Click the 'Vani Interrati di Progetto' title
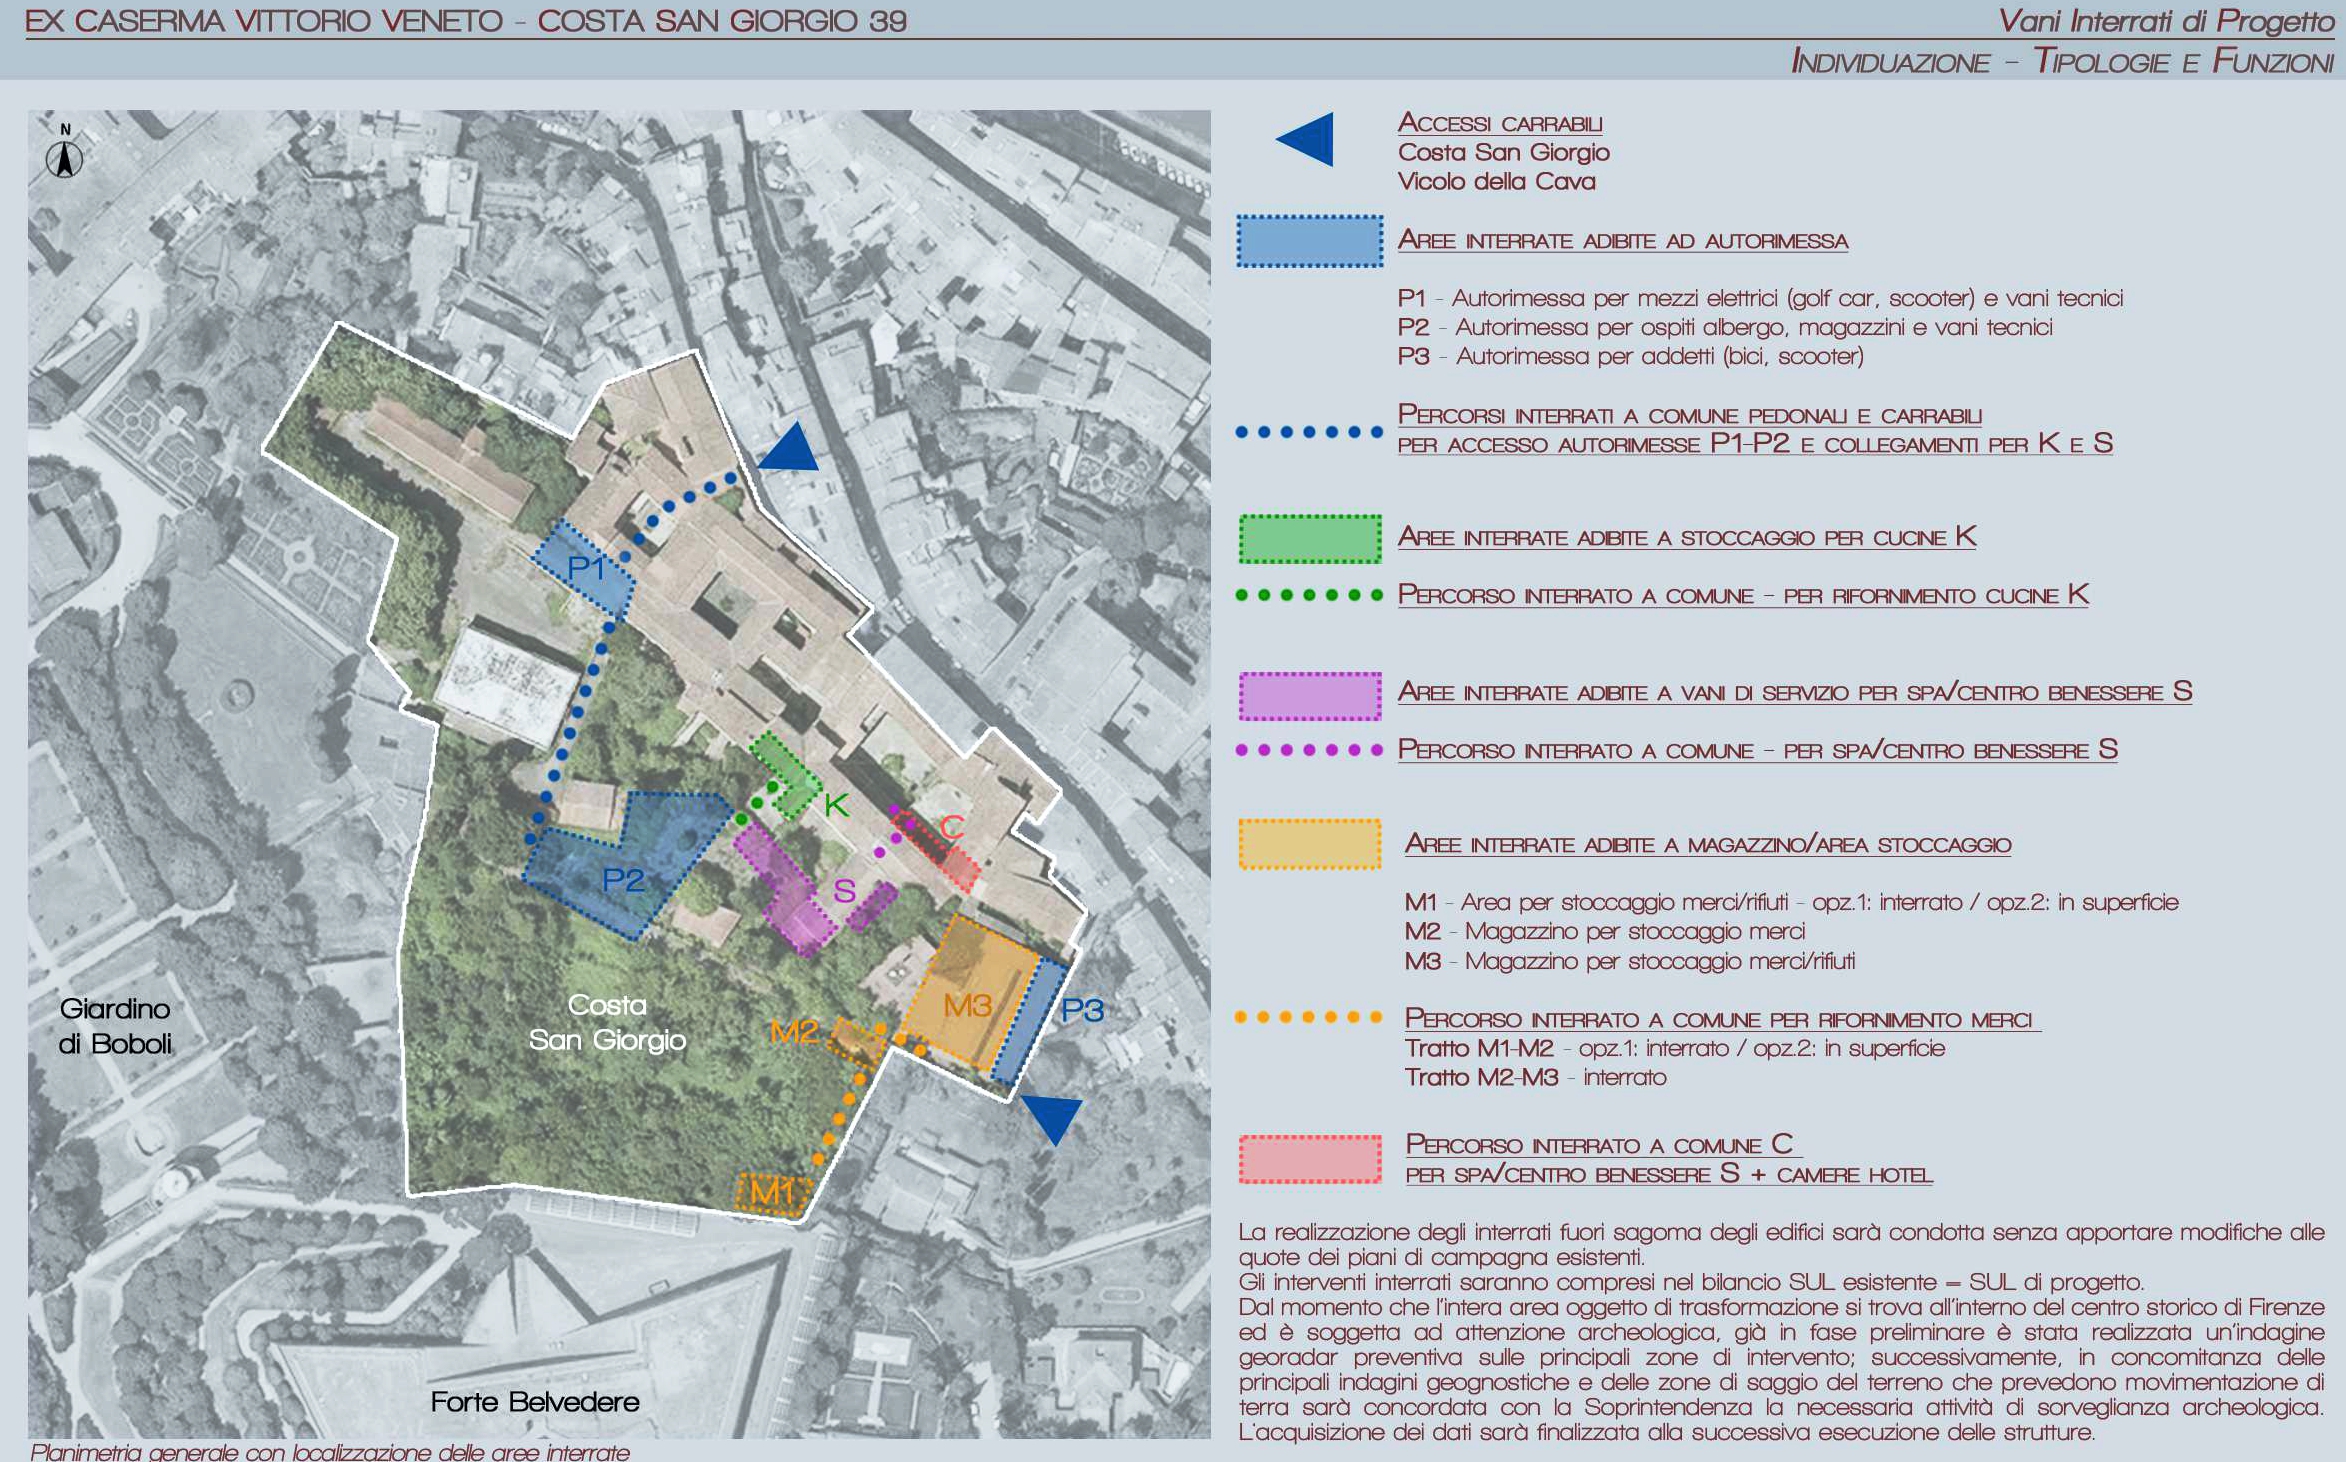This screenshot has height=1462, width=2346. coord(2166,21)
